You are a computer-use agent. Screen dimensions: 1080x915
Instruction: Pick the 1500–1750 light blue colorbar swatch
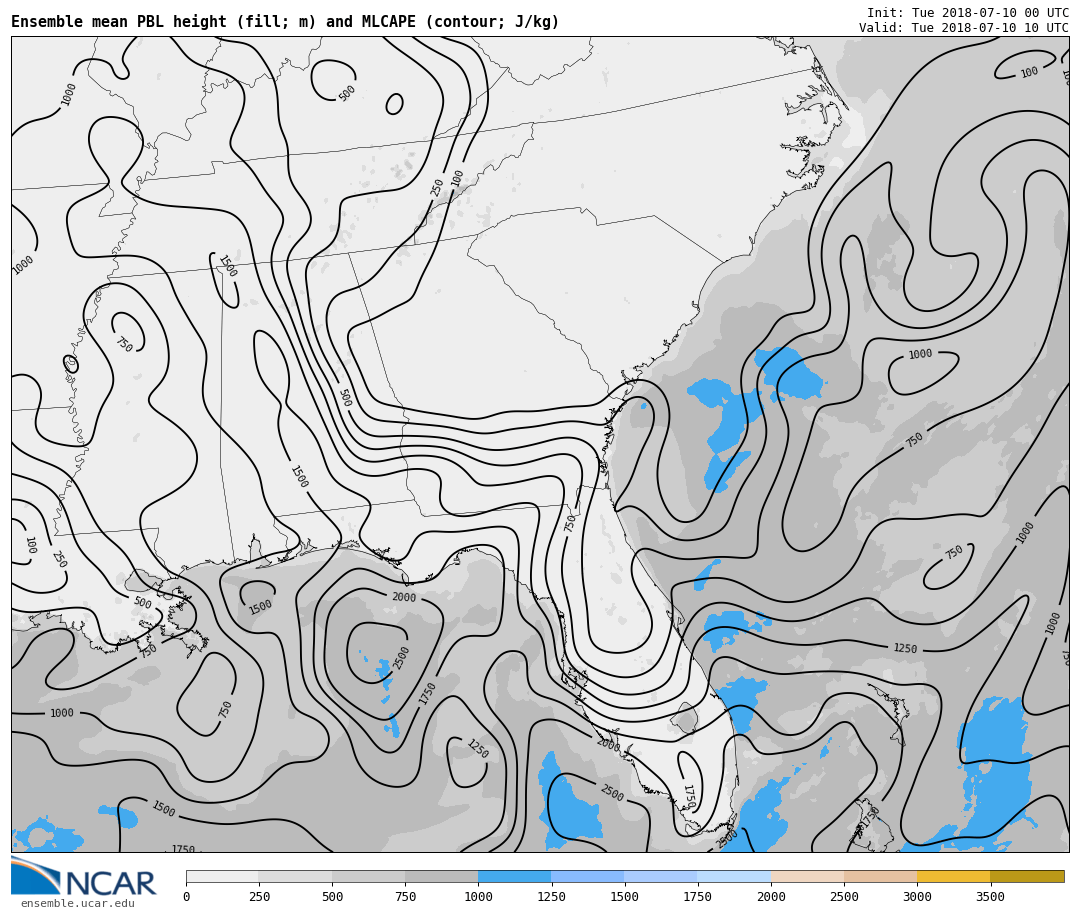(x=660, y=876)
